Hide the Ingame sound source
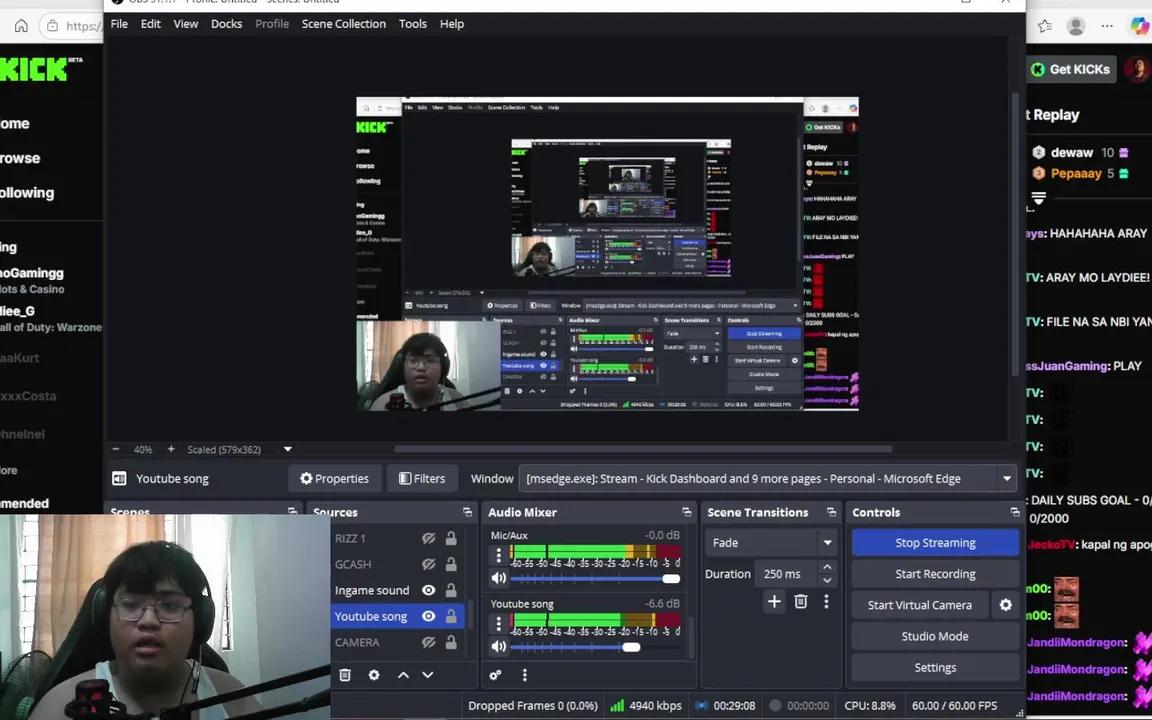The width and height of the screenshot is (1152, 720). click(x=428, y=590)
